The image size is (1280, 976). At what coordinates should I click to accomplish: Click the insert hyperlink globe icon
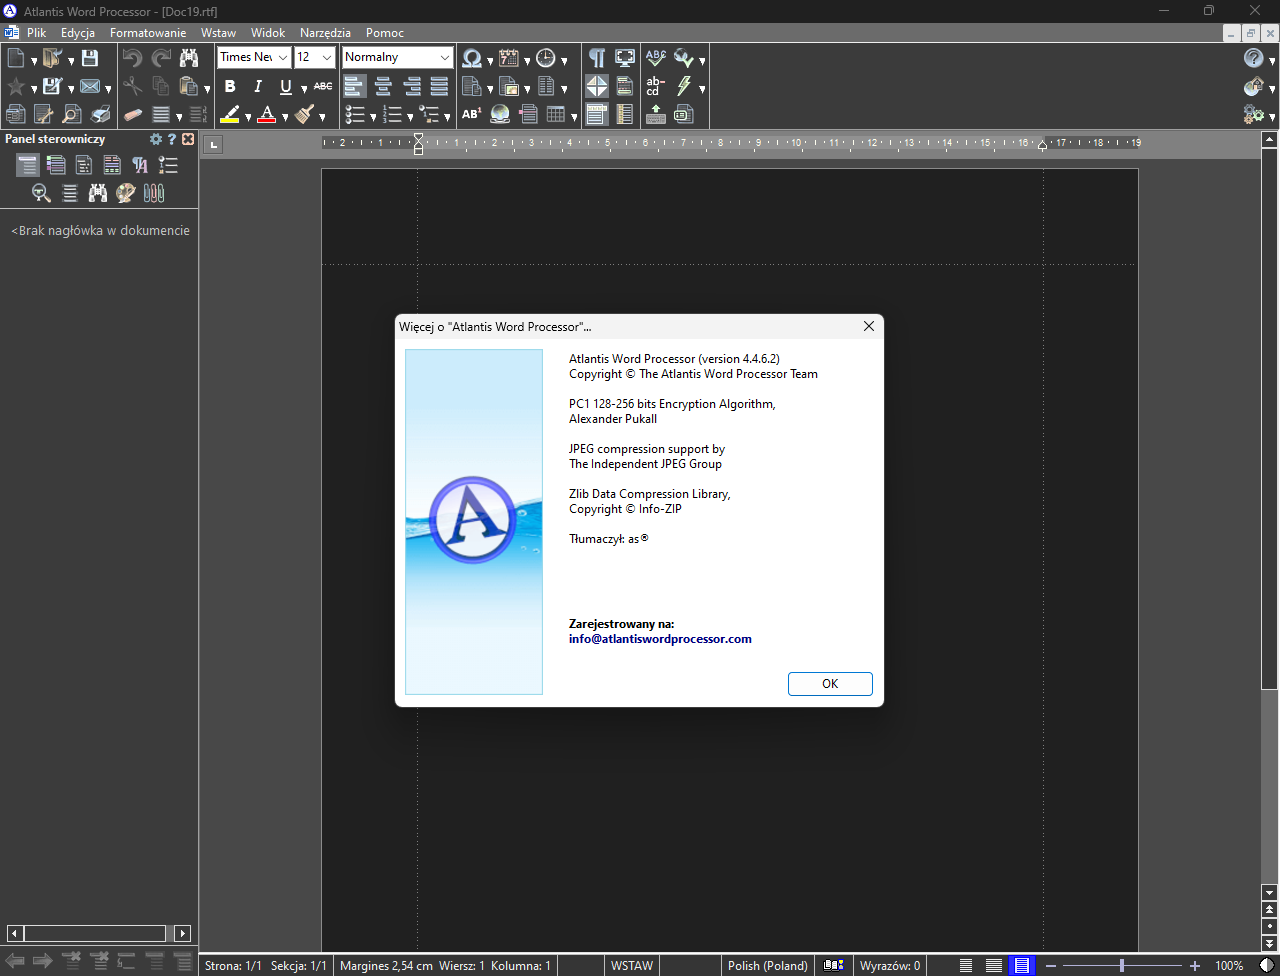(500, 115)
